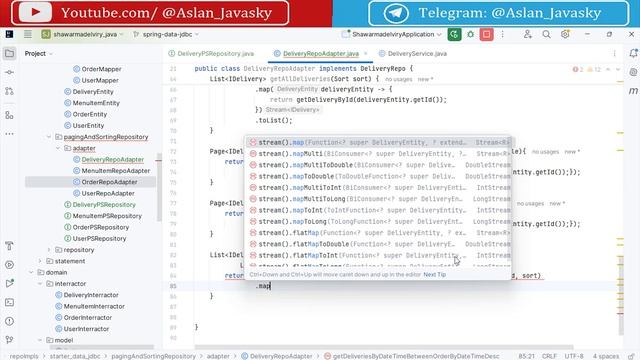Open the shawarmadelviry.java project dropdown
This screenshot has height=360, width=640.
pos(82,34)
